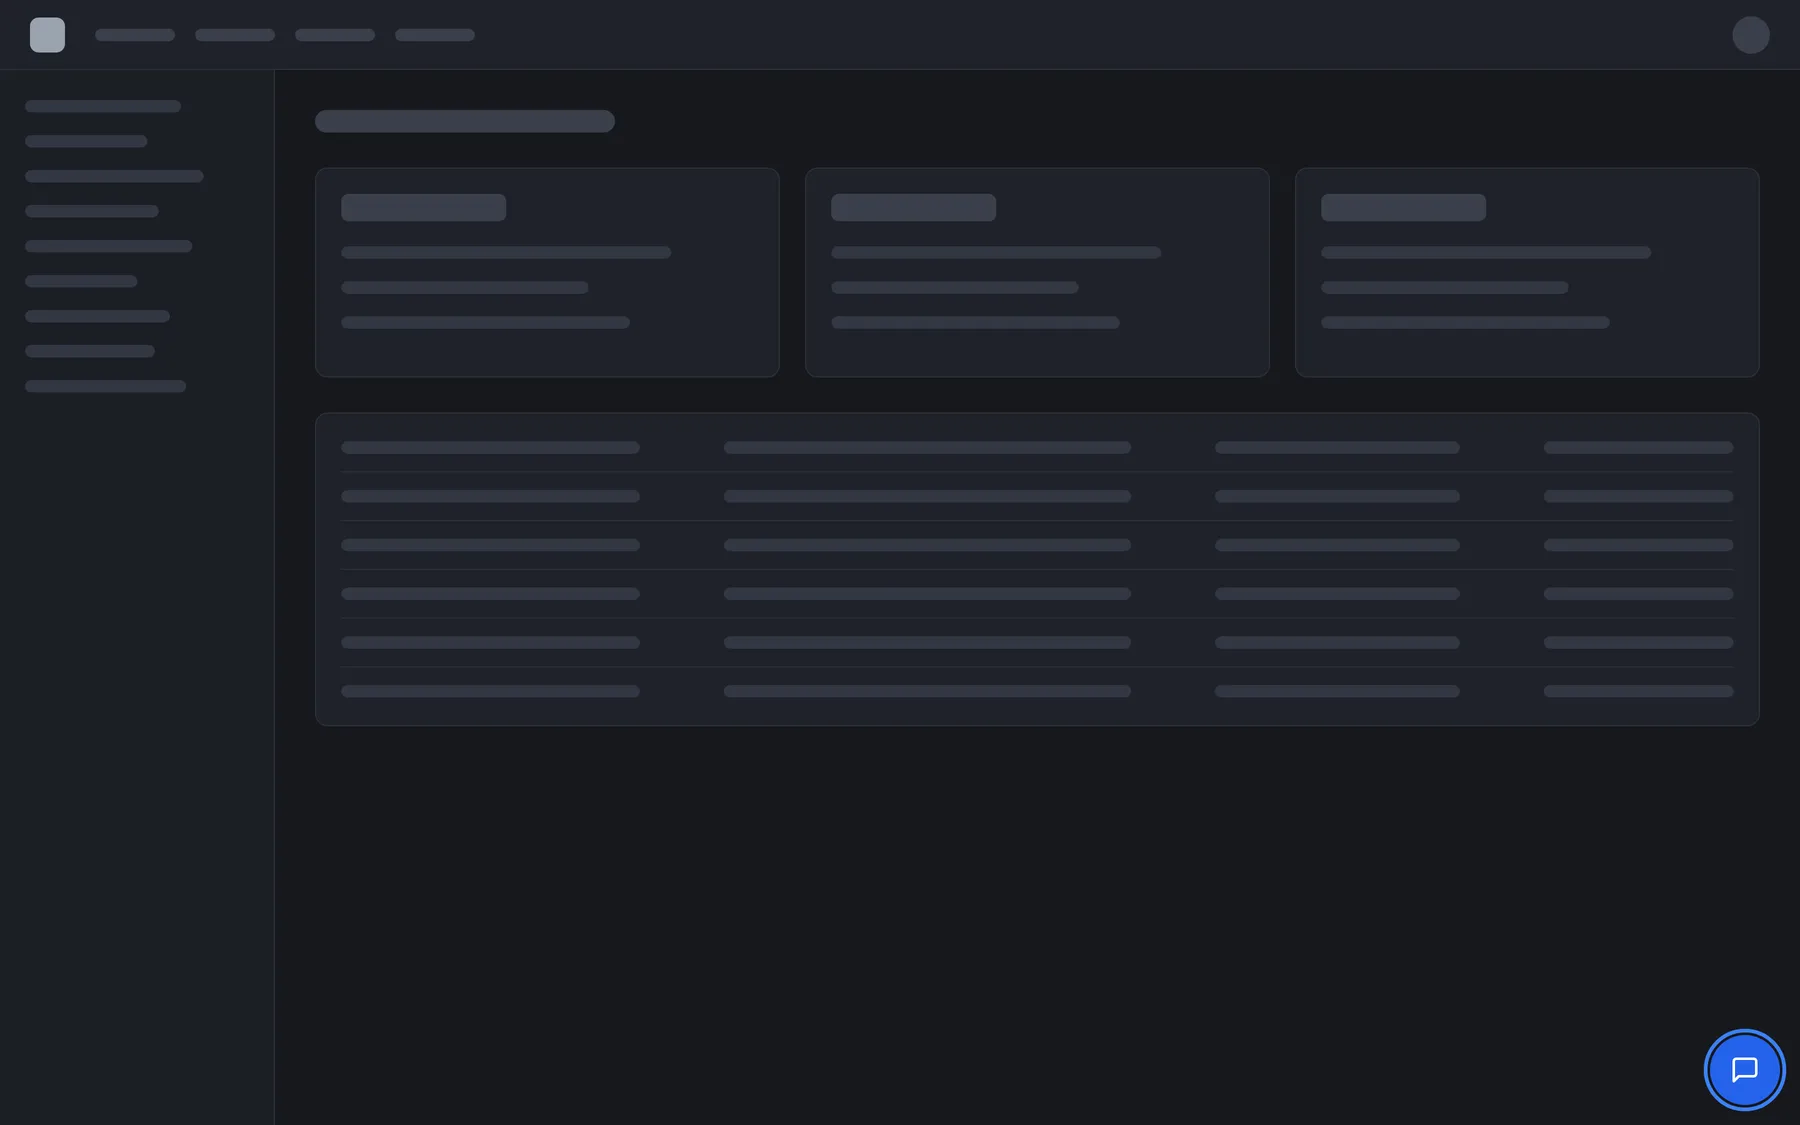Click the square app logo in the header
This screenshot has height=1125, width=1800.
(47, 35)
